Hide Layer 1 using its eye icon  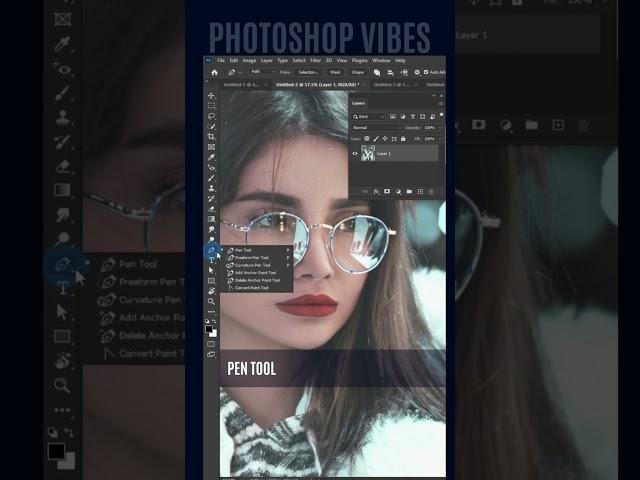click(x=355, y=153)
